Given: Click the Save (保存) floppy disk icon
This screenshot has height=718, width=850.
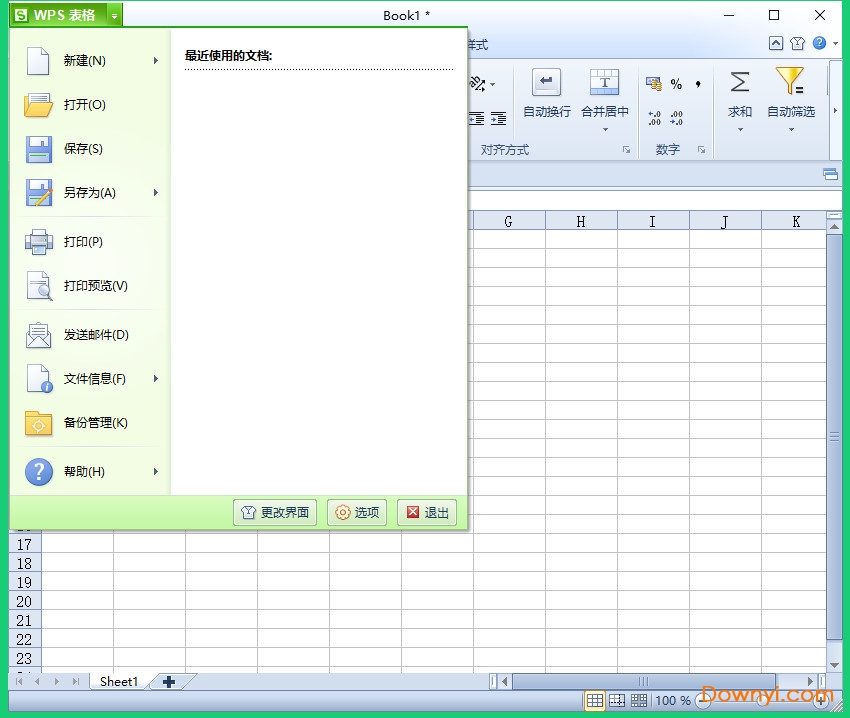Looking at the screenshot, I should pos(39,149).
